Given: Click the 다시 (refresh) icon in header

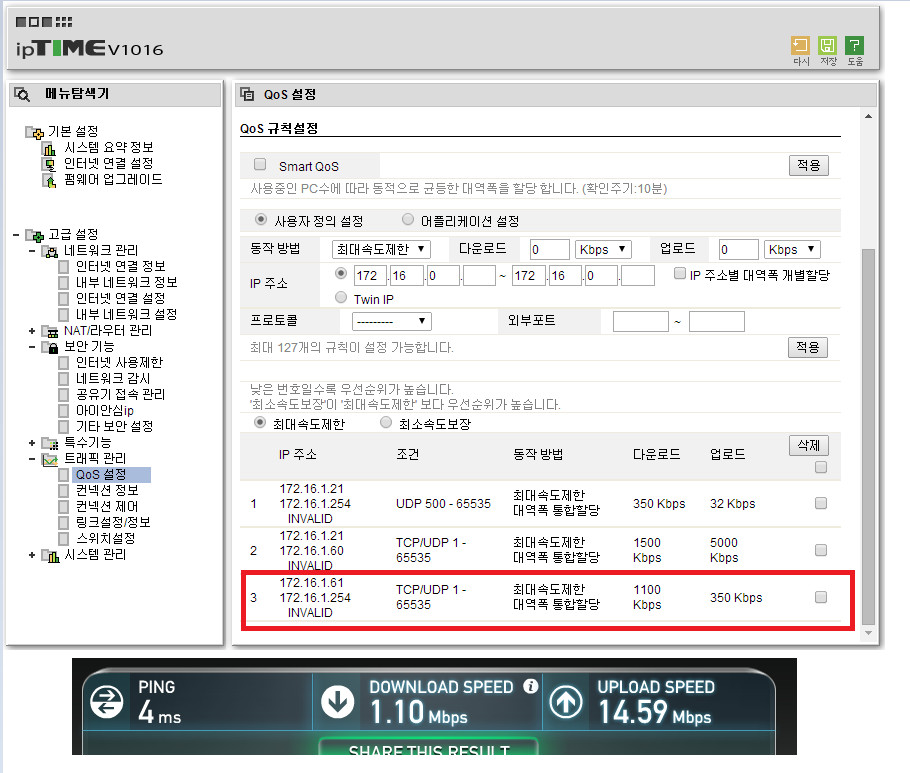Looking at the screenshot, I should pos(800,46).
